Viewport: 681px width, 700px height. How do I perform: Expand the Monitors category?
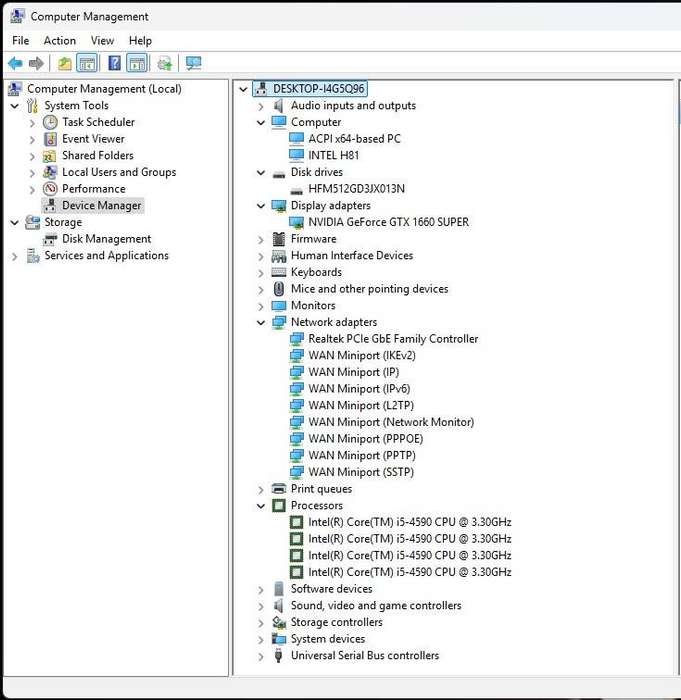pyautogui.click(x=261, y=306)
